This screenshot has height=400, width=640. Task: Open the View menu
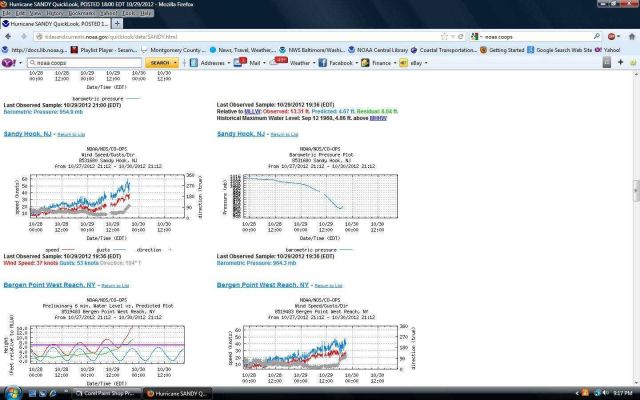[x=36, y=13]
